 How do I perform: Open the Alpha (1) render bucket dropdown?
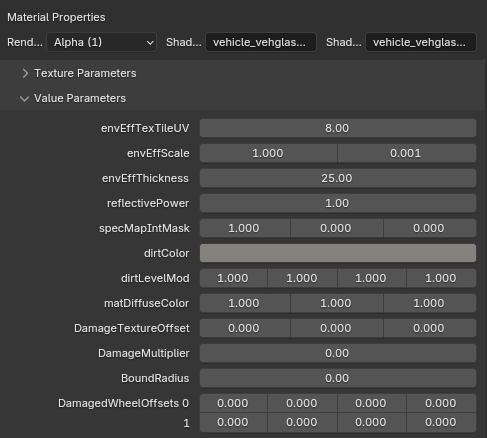pos(101,42)
